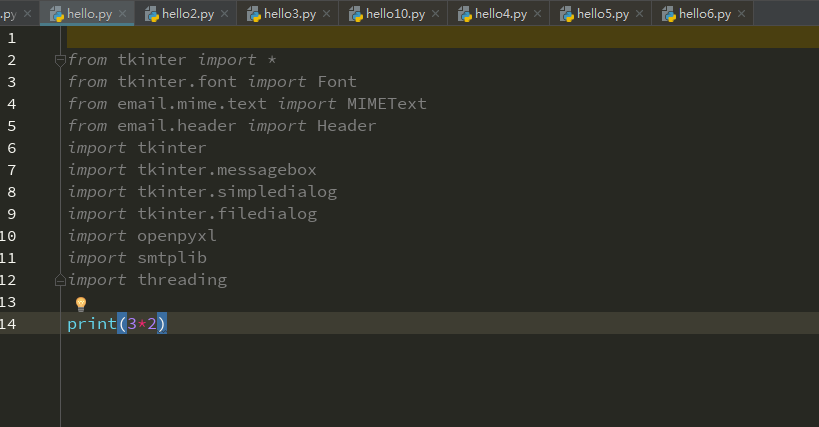Go to the hello6.py tab
Viewport: 819px width, 427px height.
click(705, 14)
